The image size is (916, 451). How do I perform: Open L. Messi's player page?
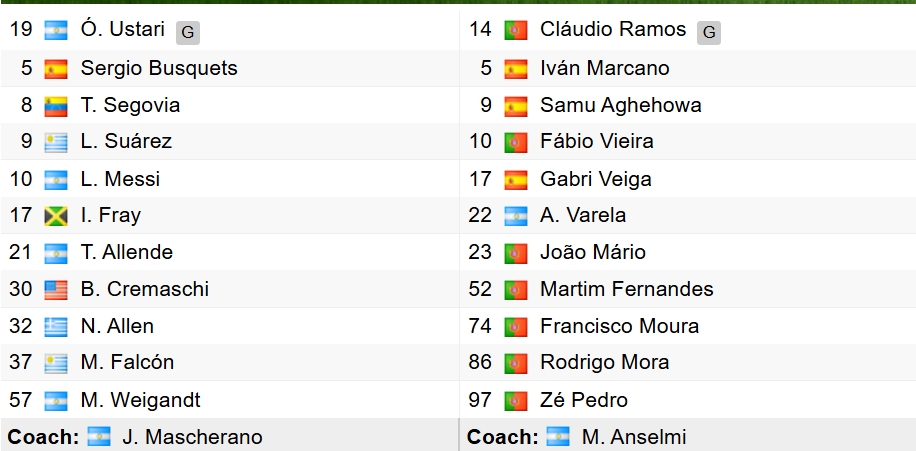coord(120,179)
